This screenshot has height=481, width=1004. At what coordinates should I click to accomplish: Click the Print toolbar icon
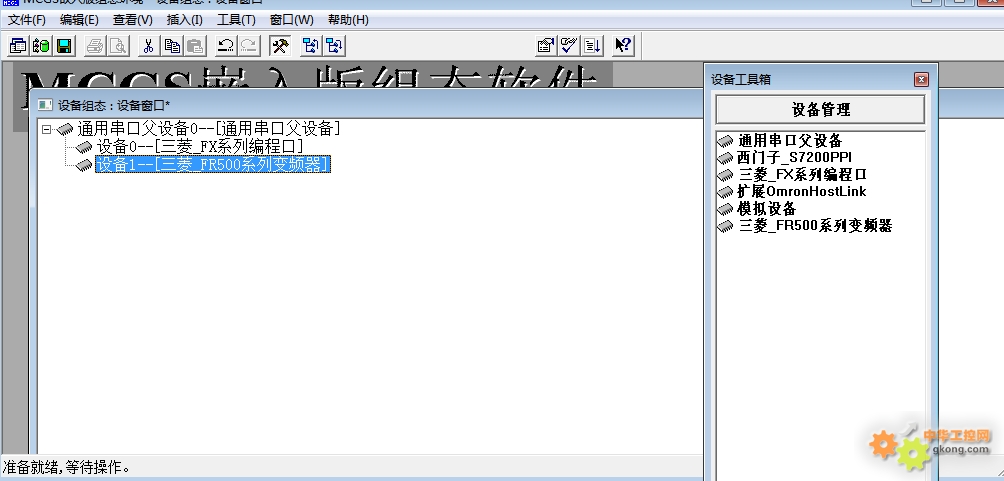coord(95,45)
